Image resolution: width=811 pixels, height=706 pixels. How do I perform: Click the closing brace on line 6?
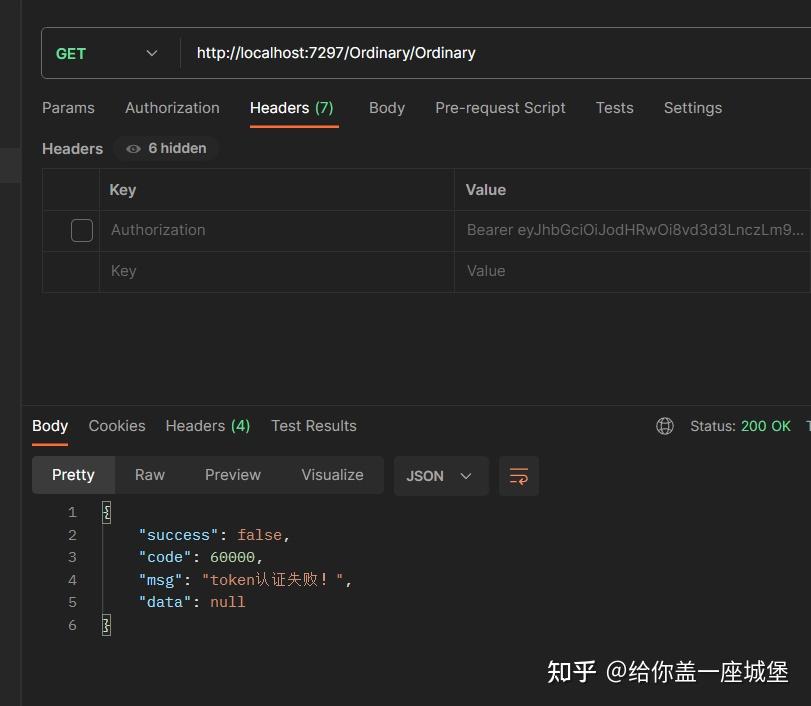(x=106, y=625)
